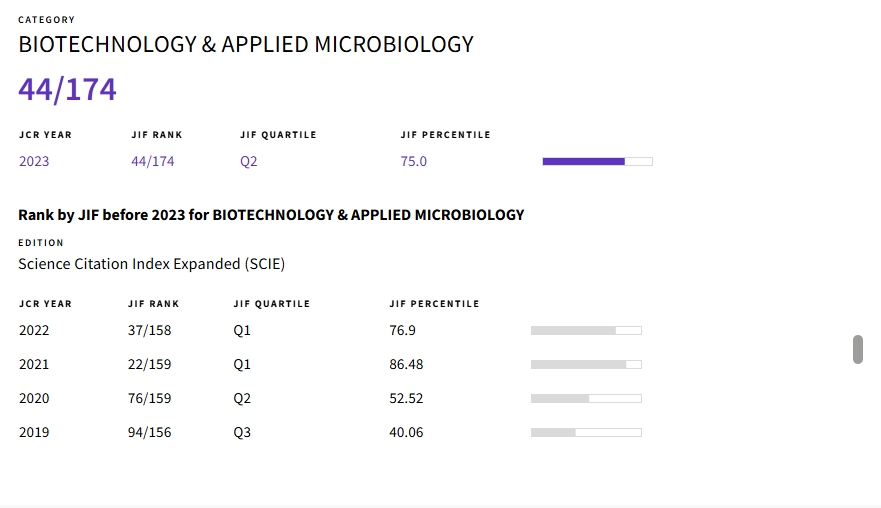Click the 2023 JCR year link

(34, 161)
